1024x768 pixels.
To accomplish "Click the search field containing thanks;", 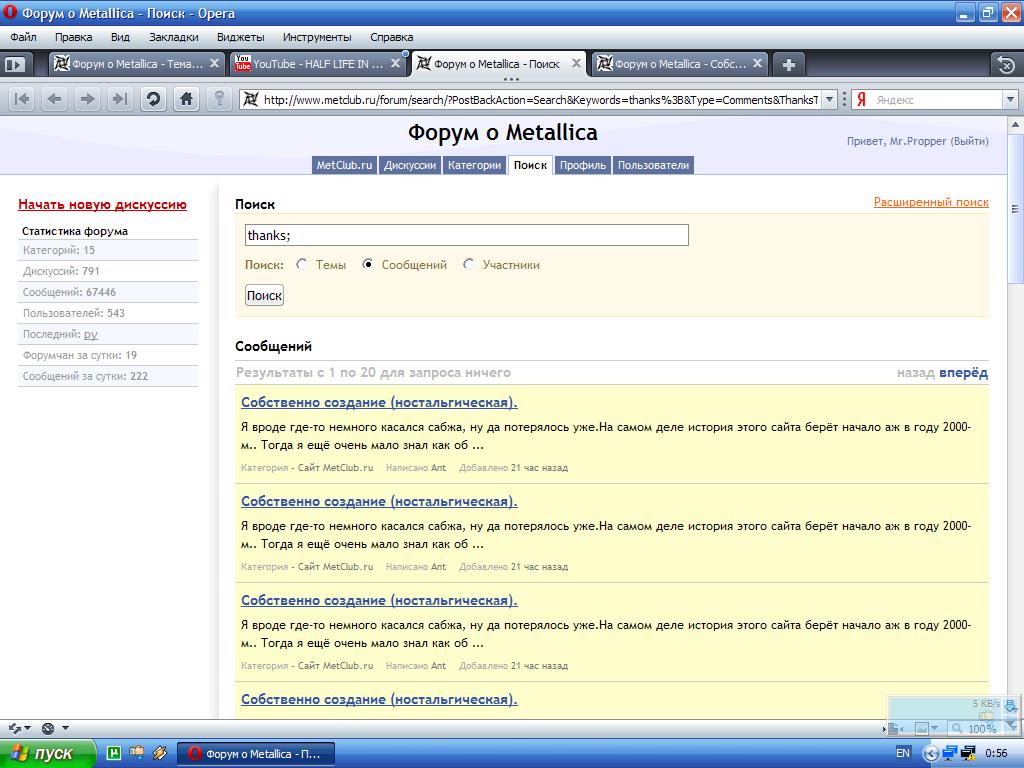I will tap(466, 235).
